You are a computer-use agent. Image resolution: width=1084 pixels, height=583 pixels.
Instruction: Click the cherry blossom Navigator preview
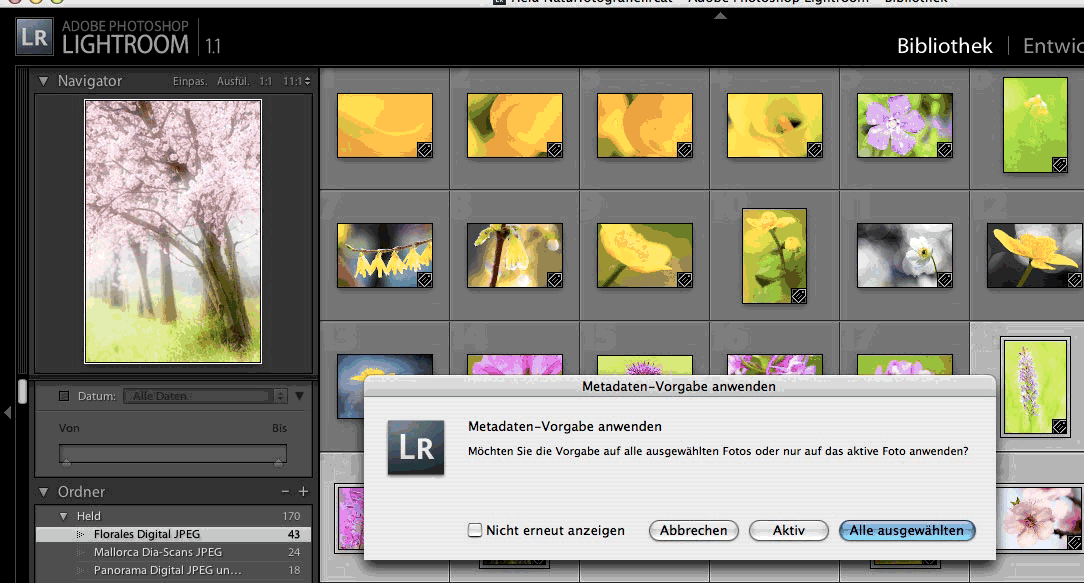pyautogui.click(x=173, y=232)
